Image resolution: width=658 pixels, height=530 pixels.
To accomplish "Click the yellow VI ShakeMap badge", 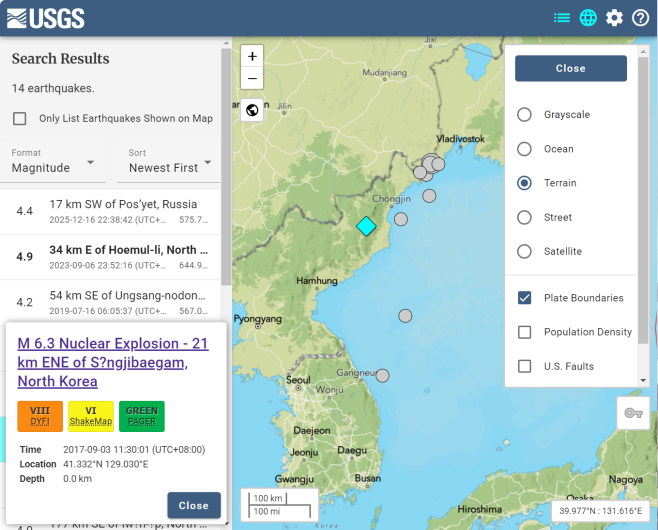I will [91, 416].
